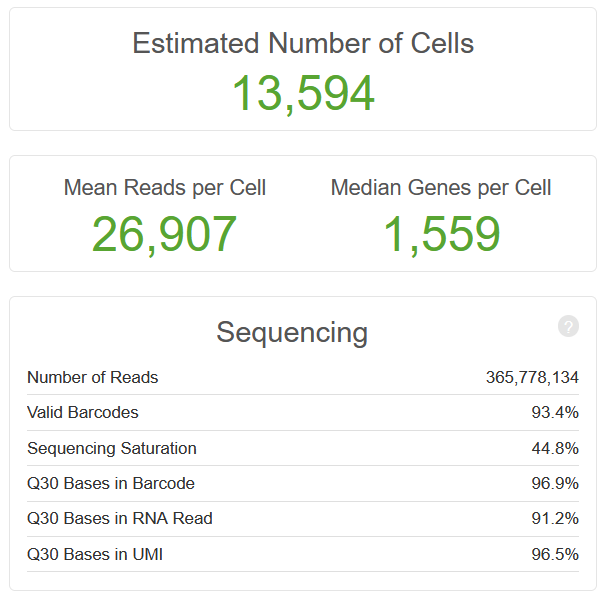Click the Valid Barcodes row label
The image size is (603, 601).
83,412
